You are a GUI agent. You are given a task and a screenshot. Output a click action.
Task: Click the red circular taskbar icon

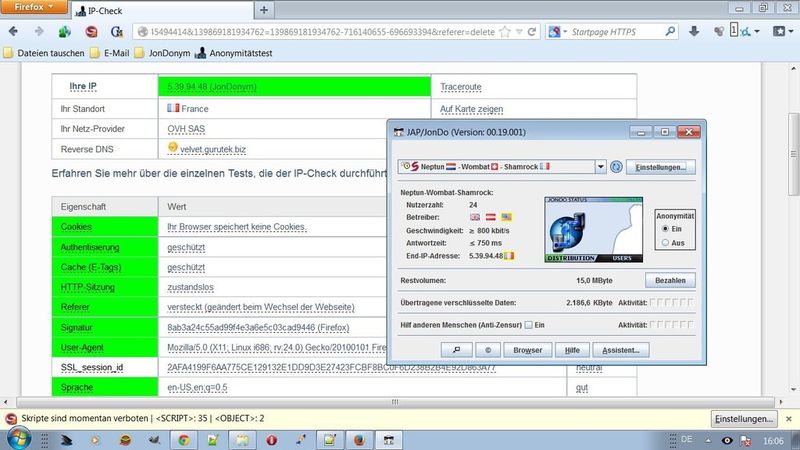pos(271,440)
